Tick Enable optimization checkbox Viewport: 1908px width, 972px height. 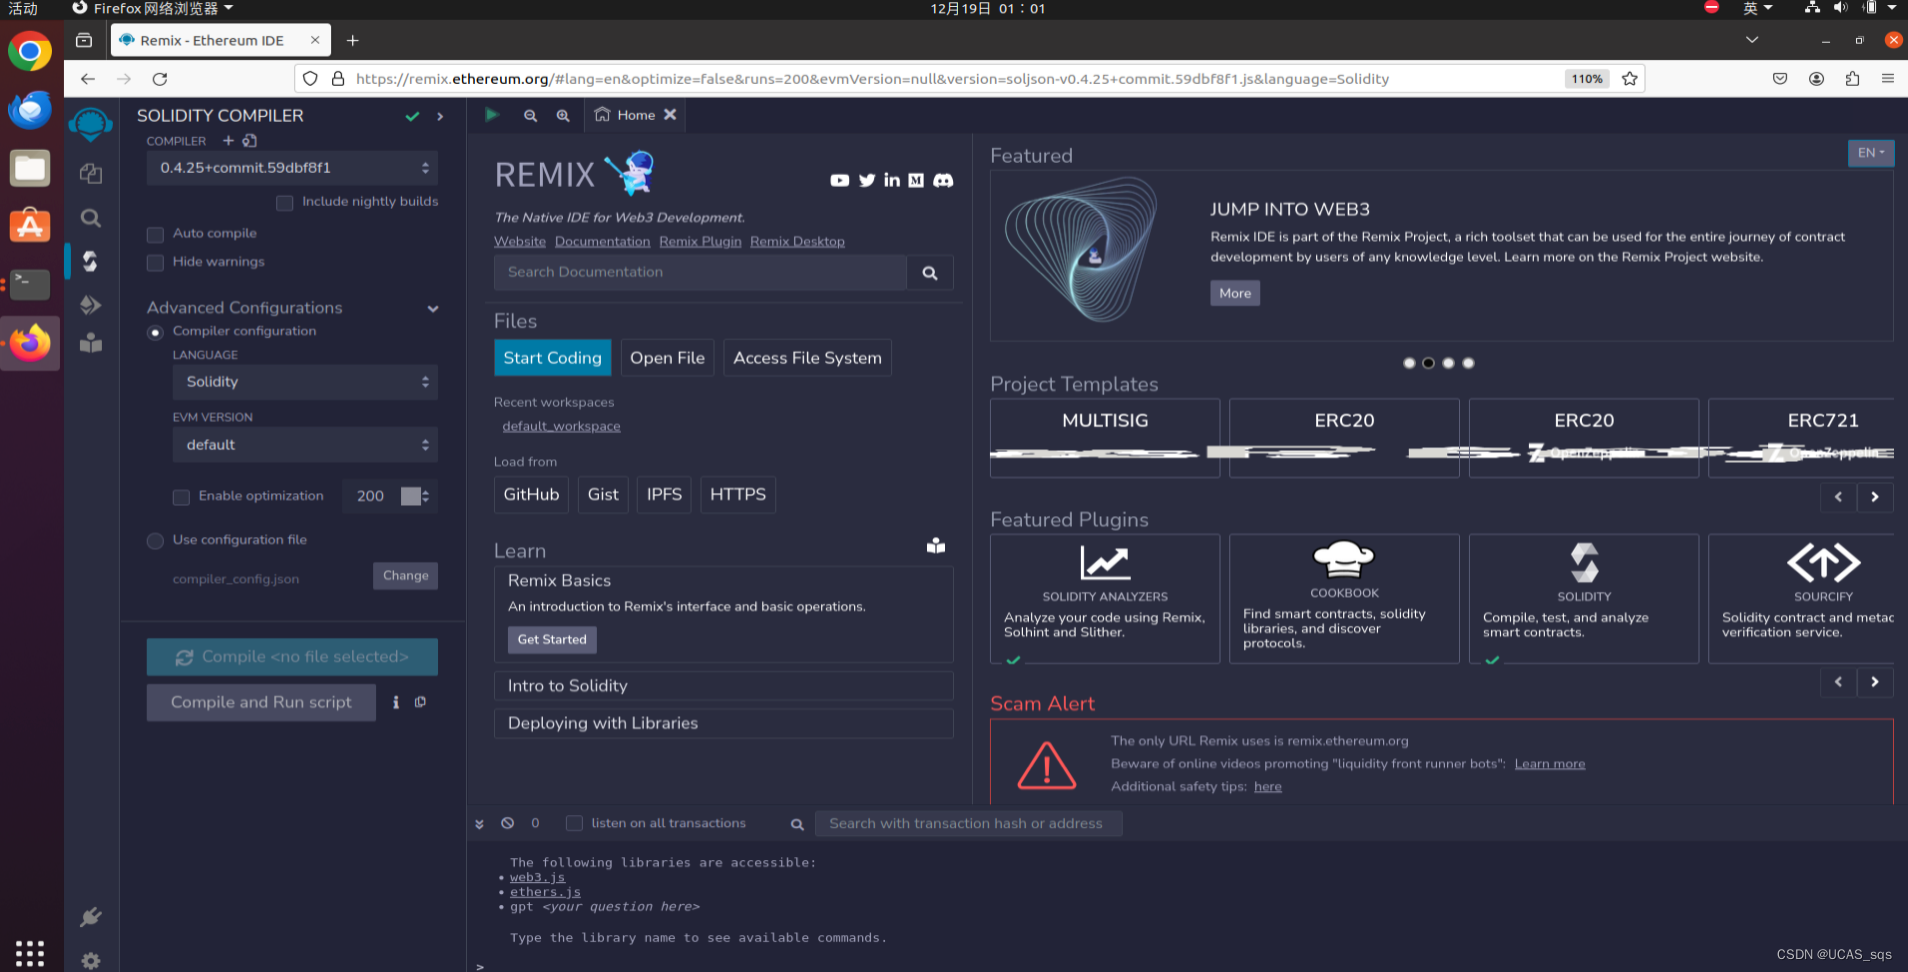181,497
